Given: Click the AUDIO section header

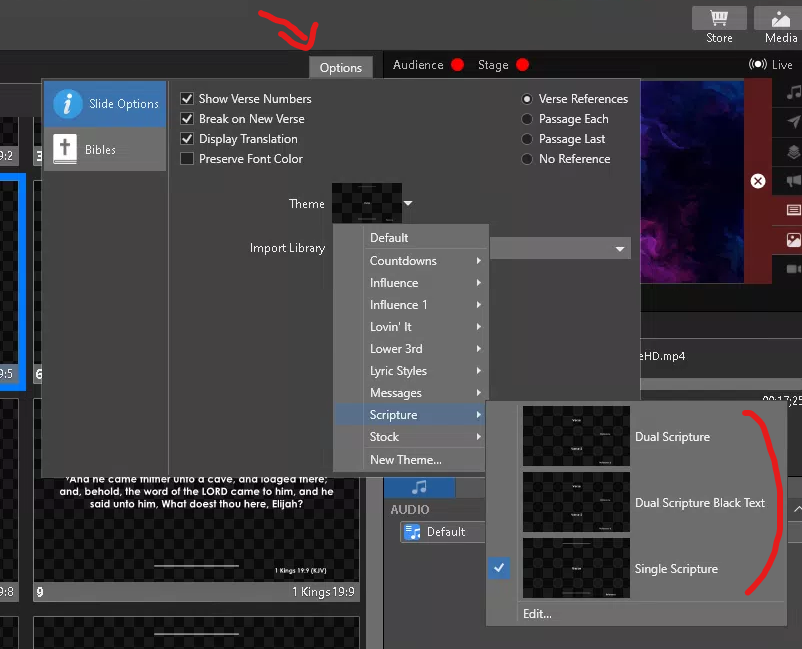Looking at the screenshot, I should tap(410, 509).
